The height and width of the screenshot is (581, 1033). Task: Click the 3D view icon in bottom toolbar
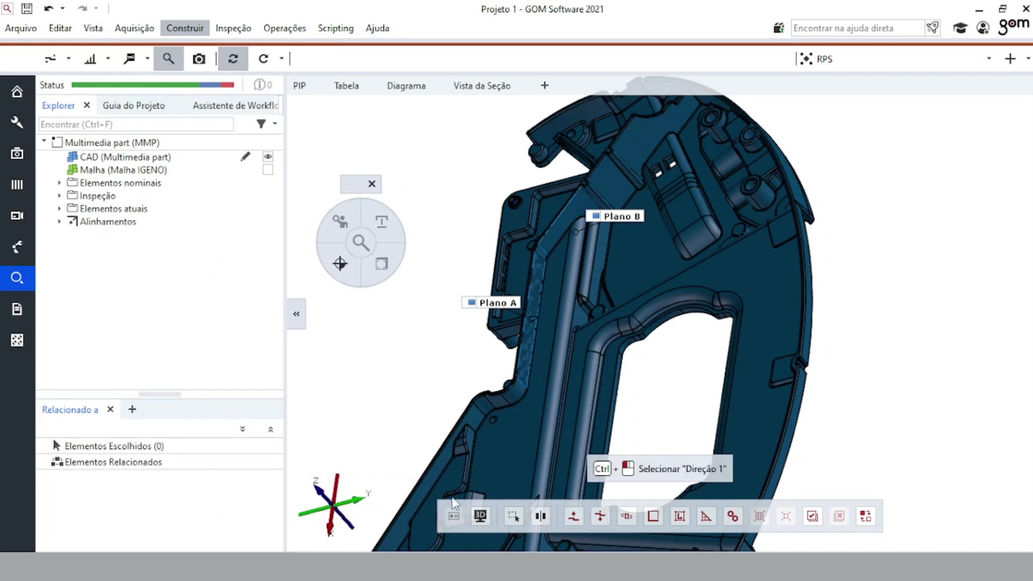click(481, 516)
